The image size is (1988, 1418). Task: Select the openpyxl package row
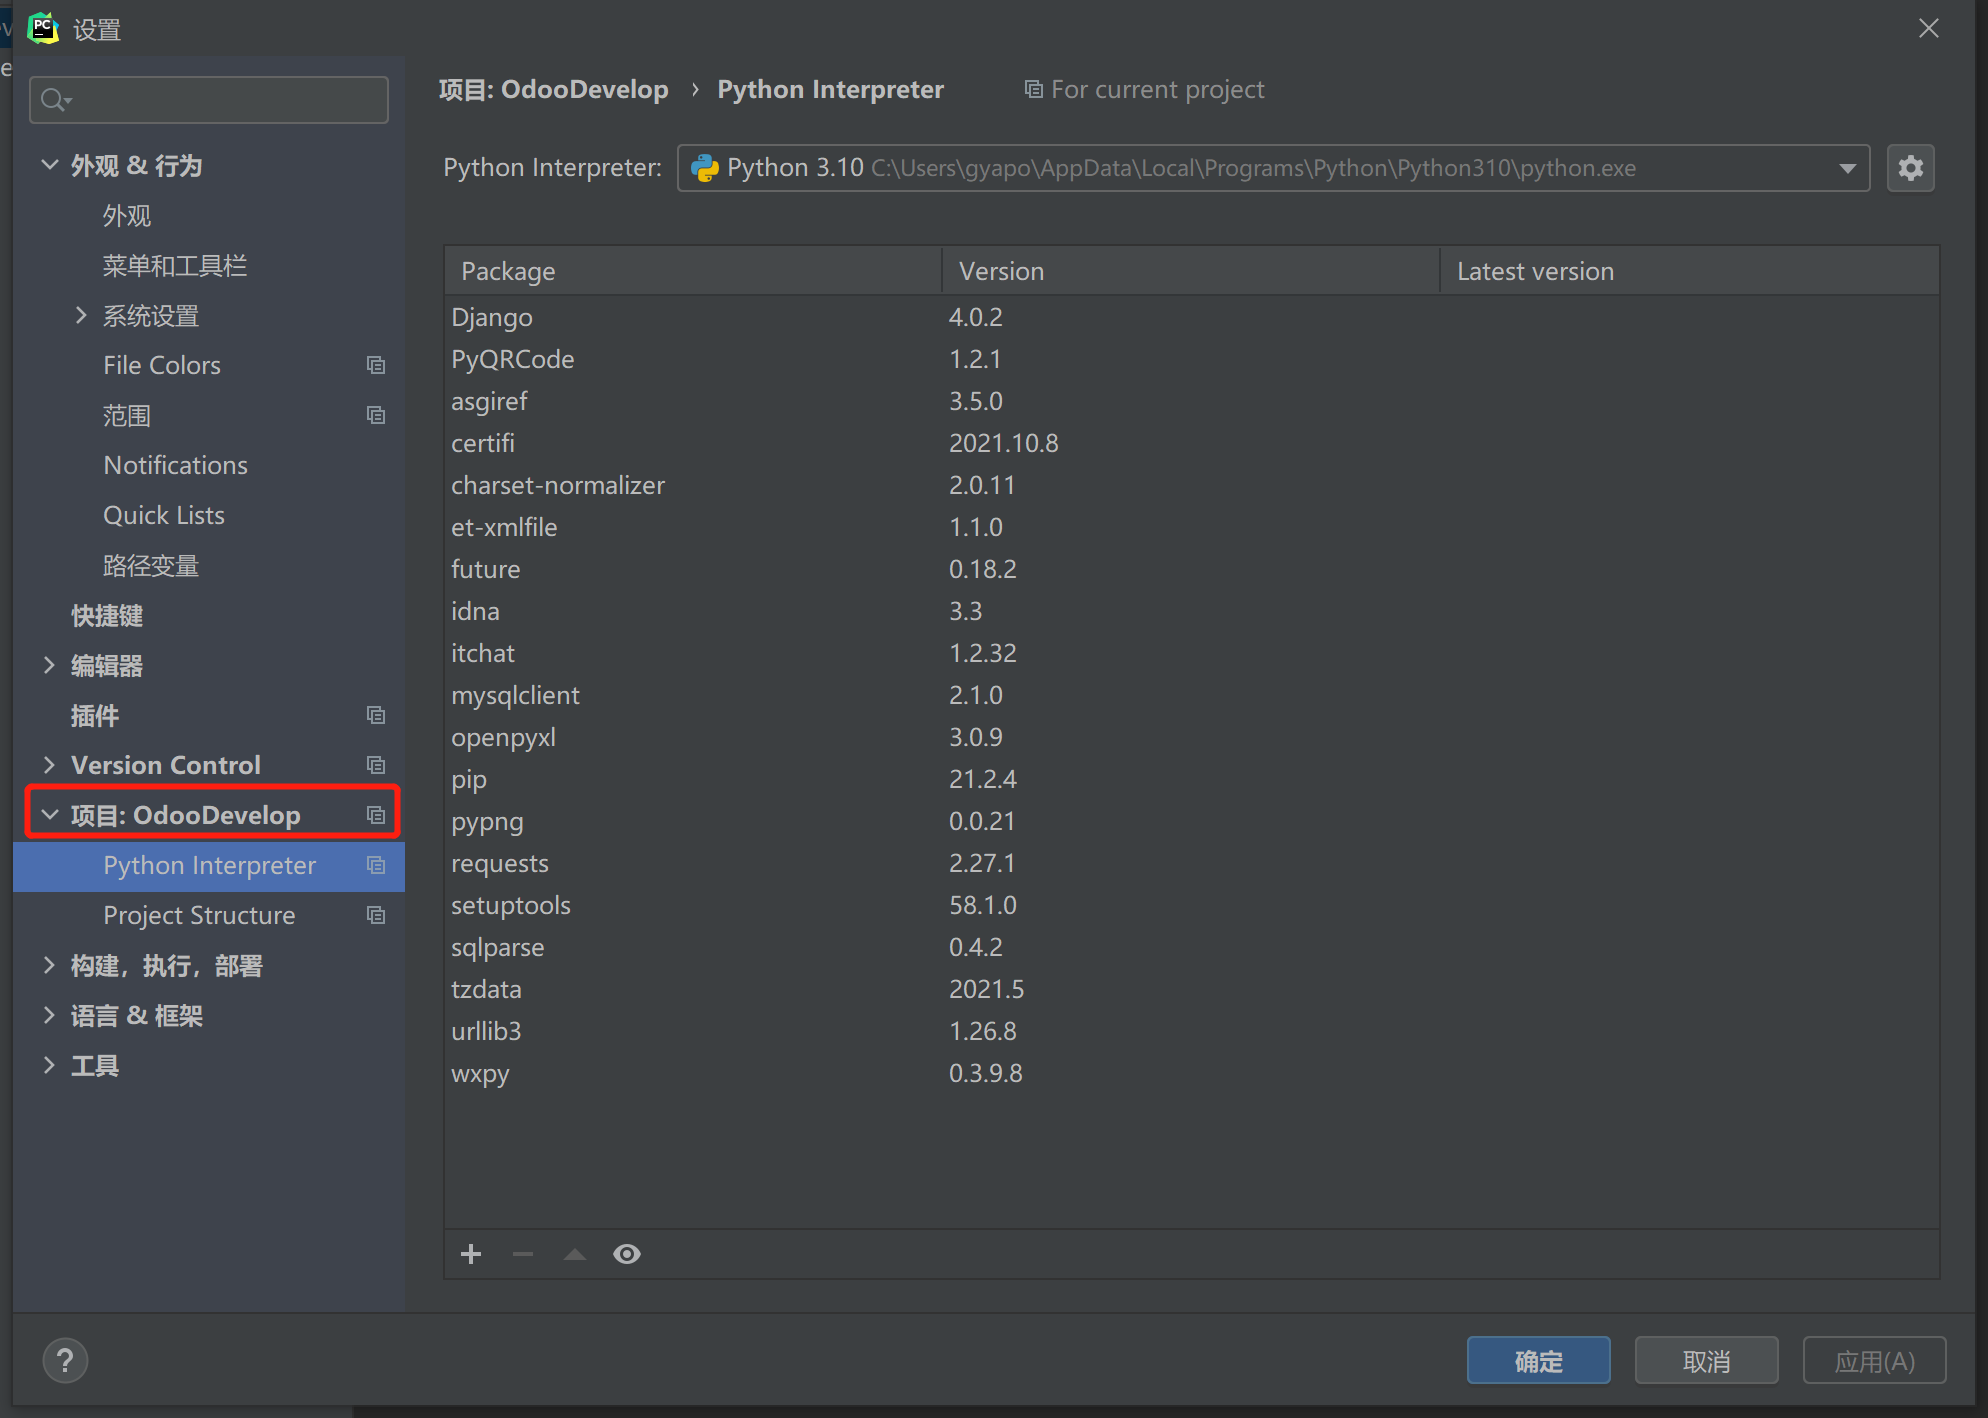1192,737
